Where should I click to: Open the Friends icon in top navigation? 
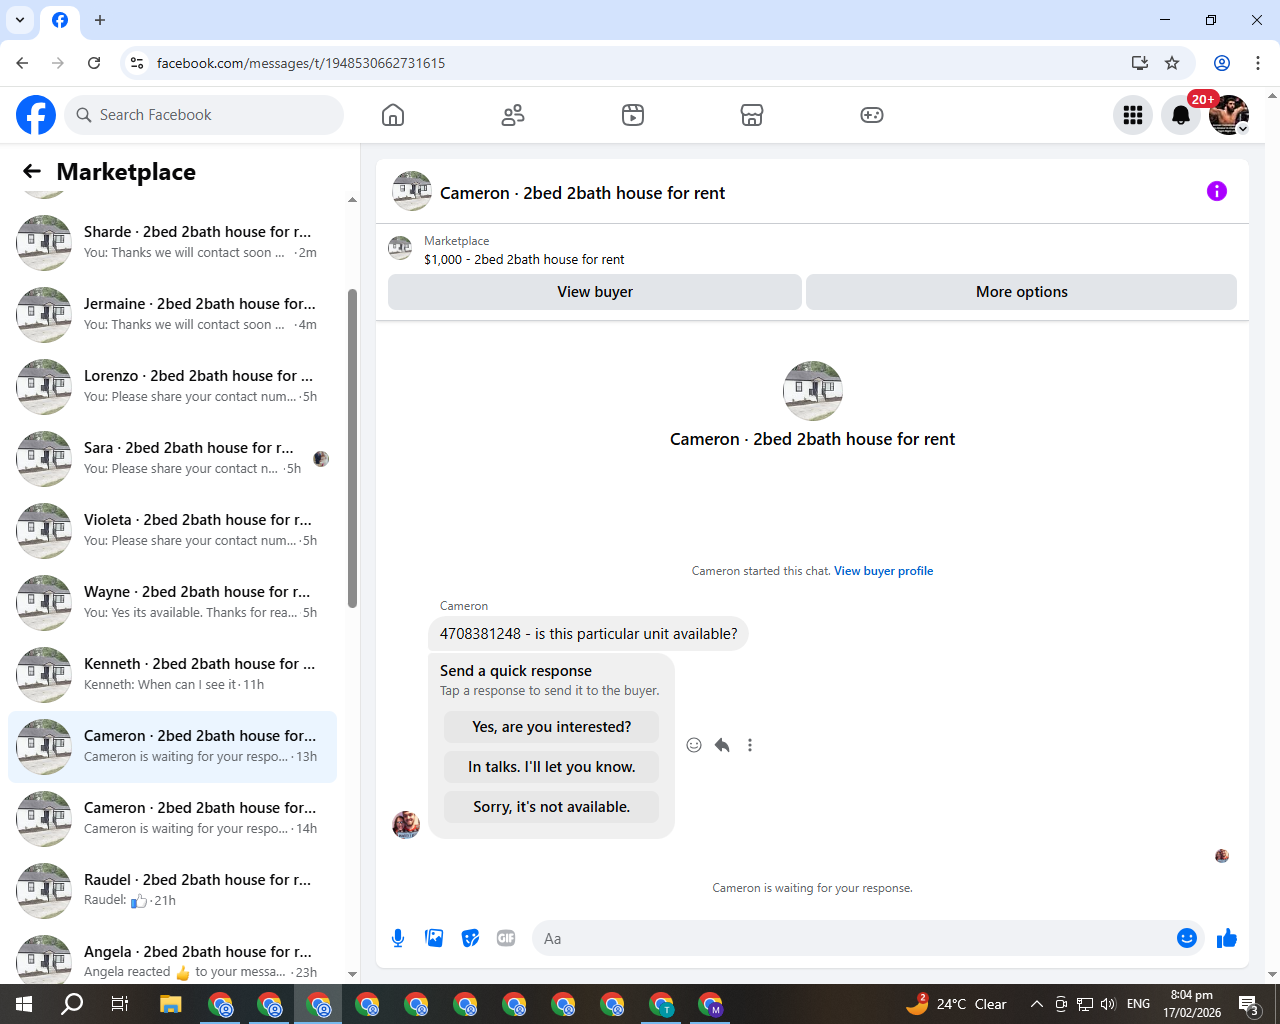click(x=513, y=115)
